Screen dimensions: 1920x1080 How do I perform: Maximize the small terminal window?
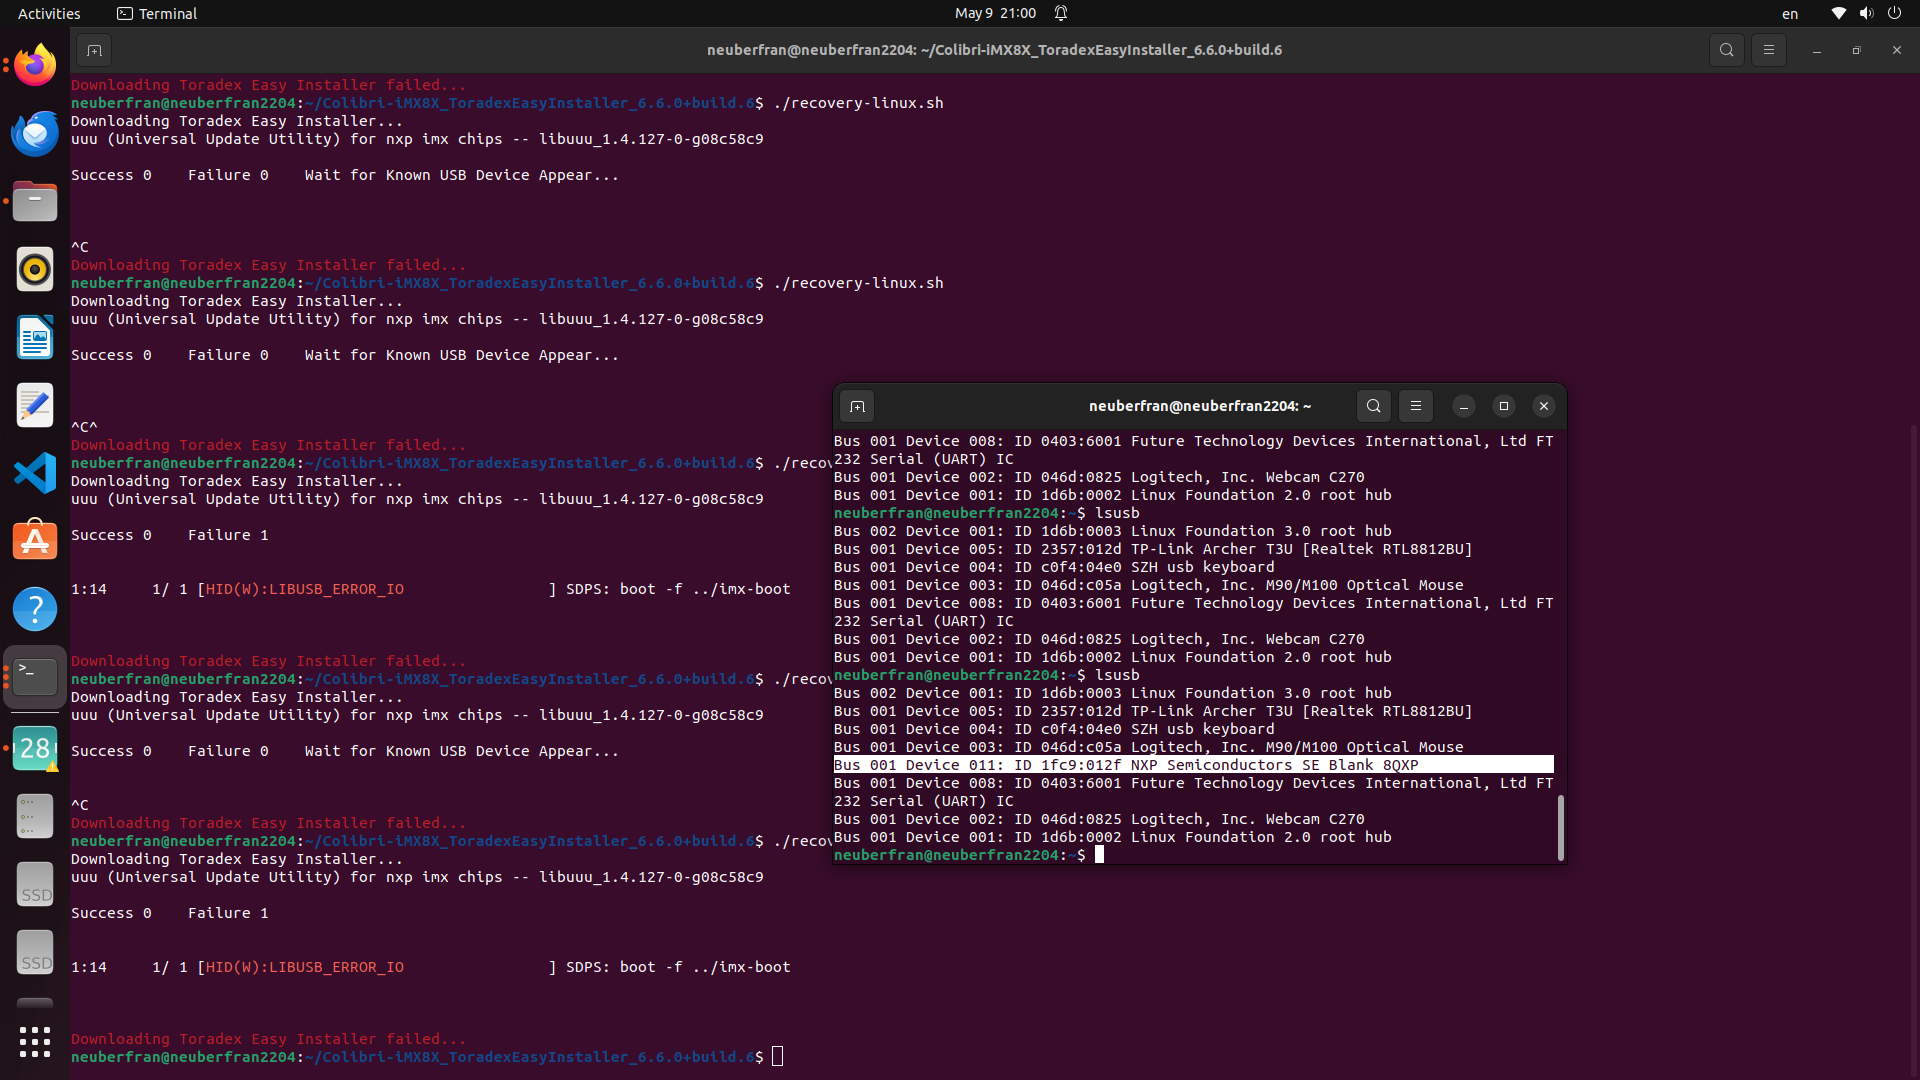point(1503,406)
